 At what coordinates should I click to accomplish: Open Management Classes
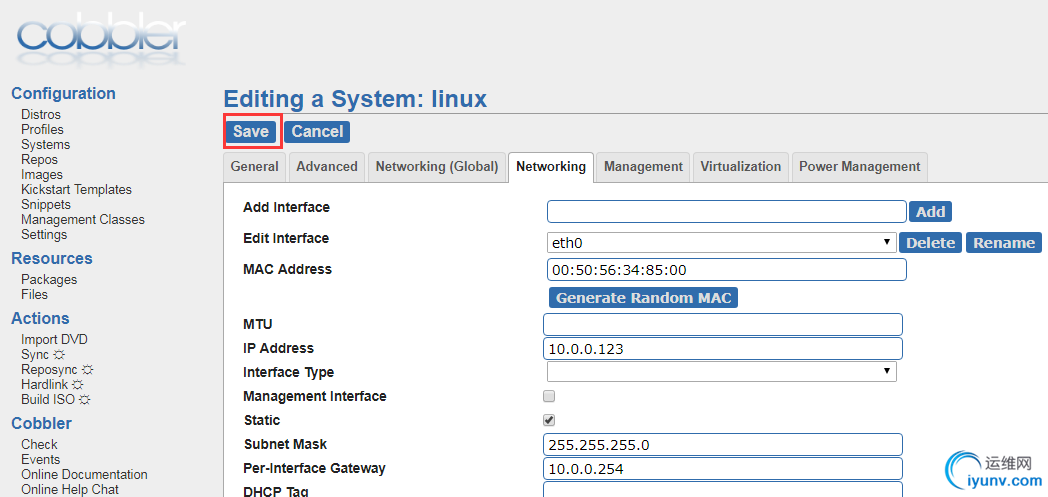click(83, 220)
